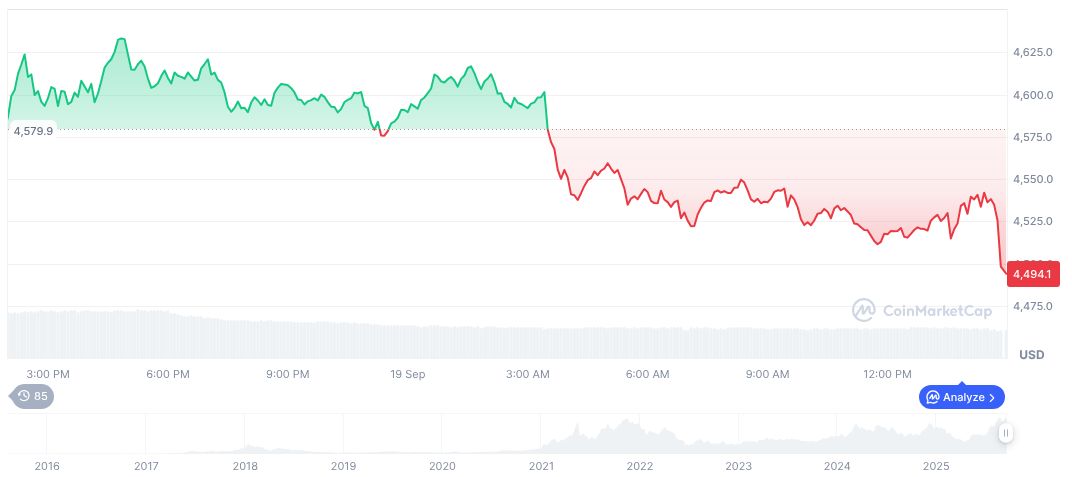Screen dimensions: 1072x477
Task: Click the 4,550.0 price axis label
Action: 1033,179
